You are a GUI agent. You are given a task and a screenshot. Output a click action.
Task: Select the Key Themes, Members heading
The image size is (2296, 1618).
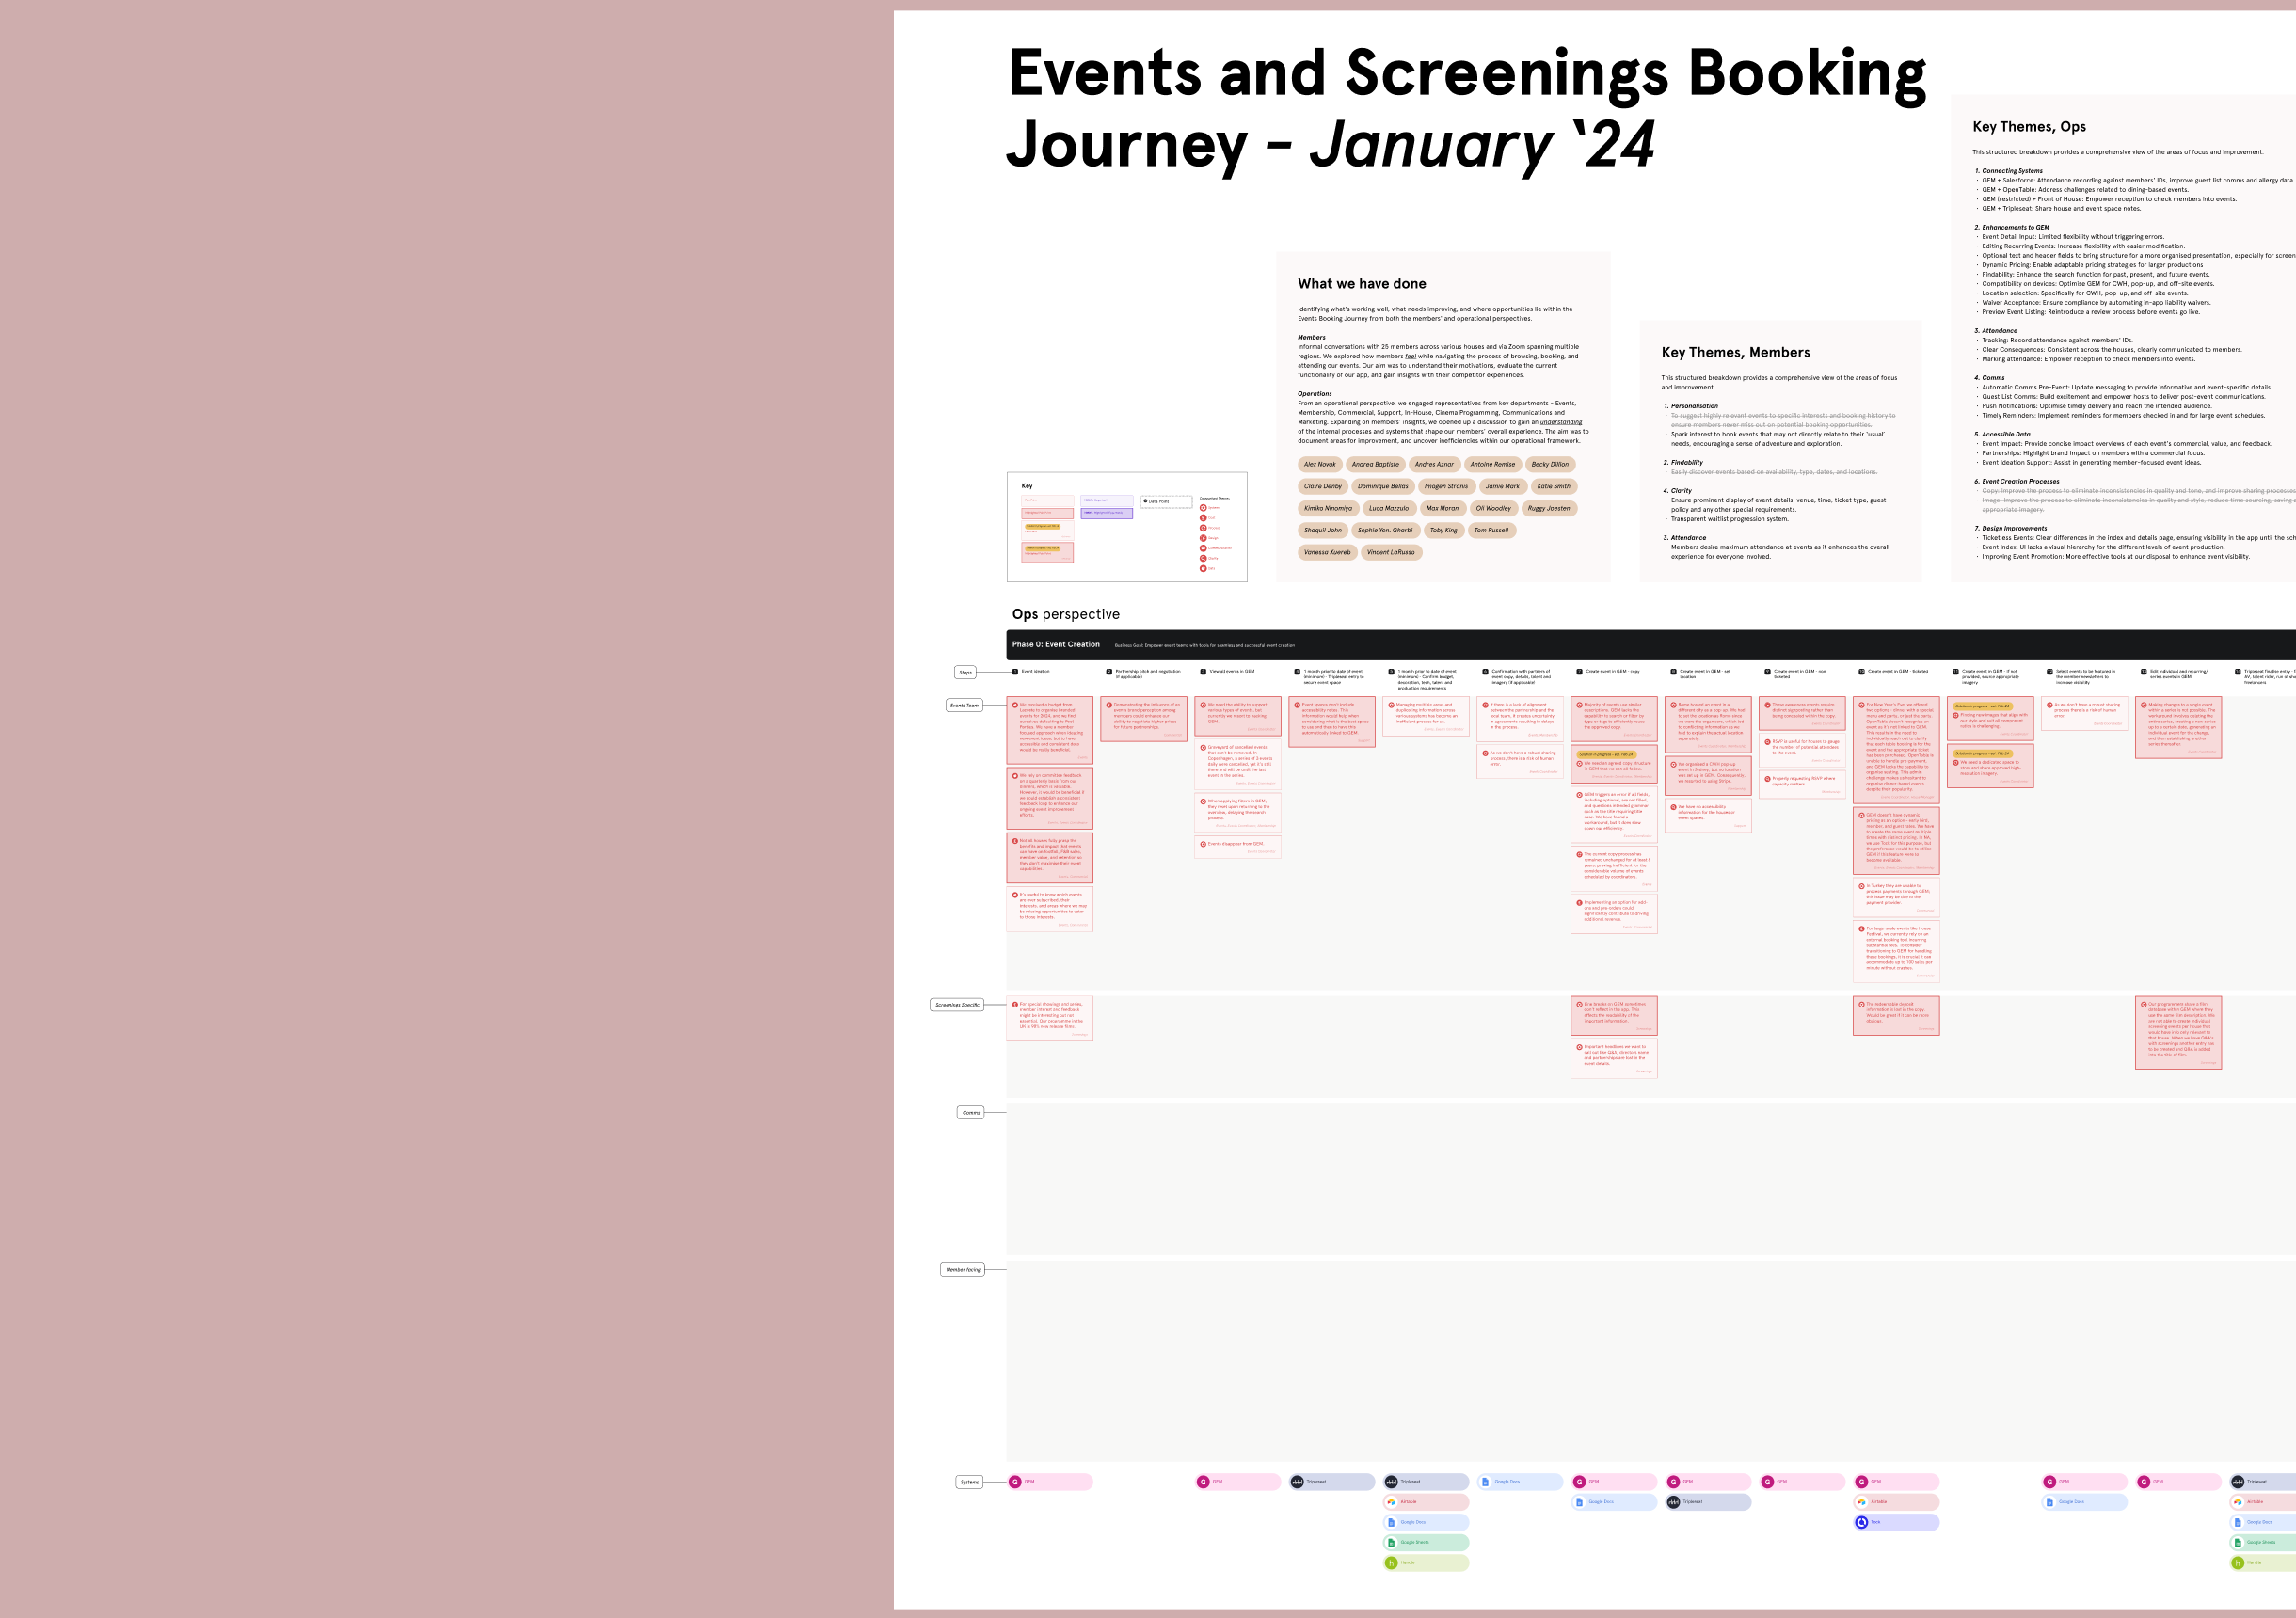point(1736,352)
